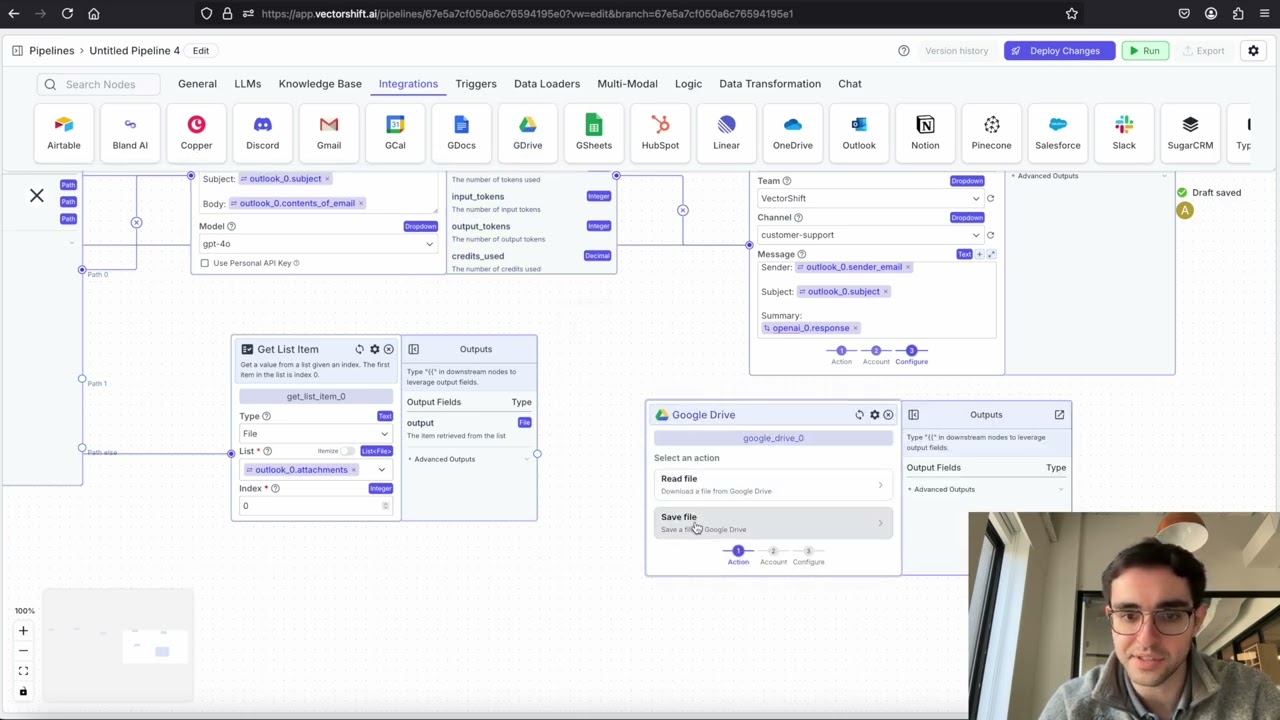Add a GSheets node
The width and height of the screenshot is (1280, 720).
pyautogui.click(x=594, y=134)
